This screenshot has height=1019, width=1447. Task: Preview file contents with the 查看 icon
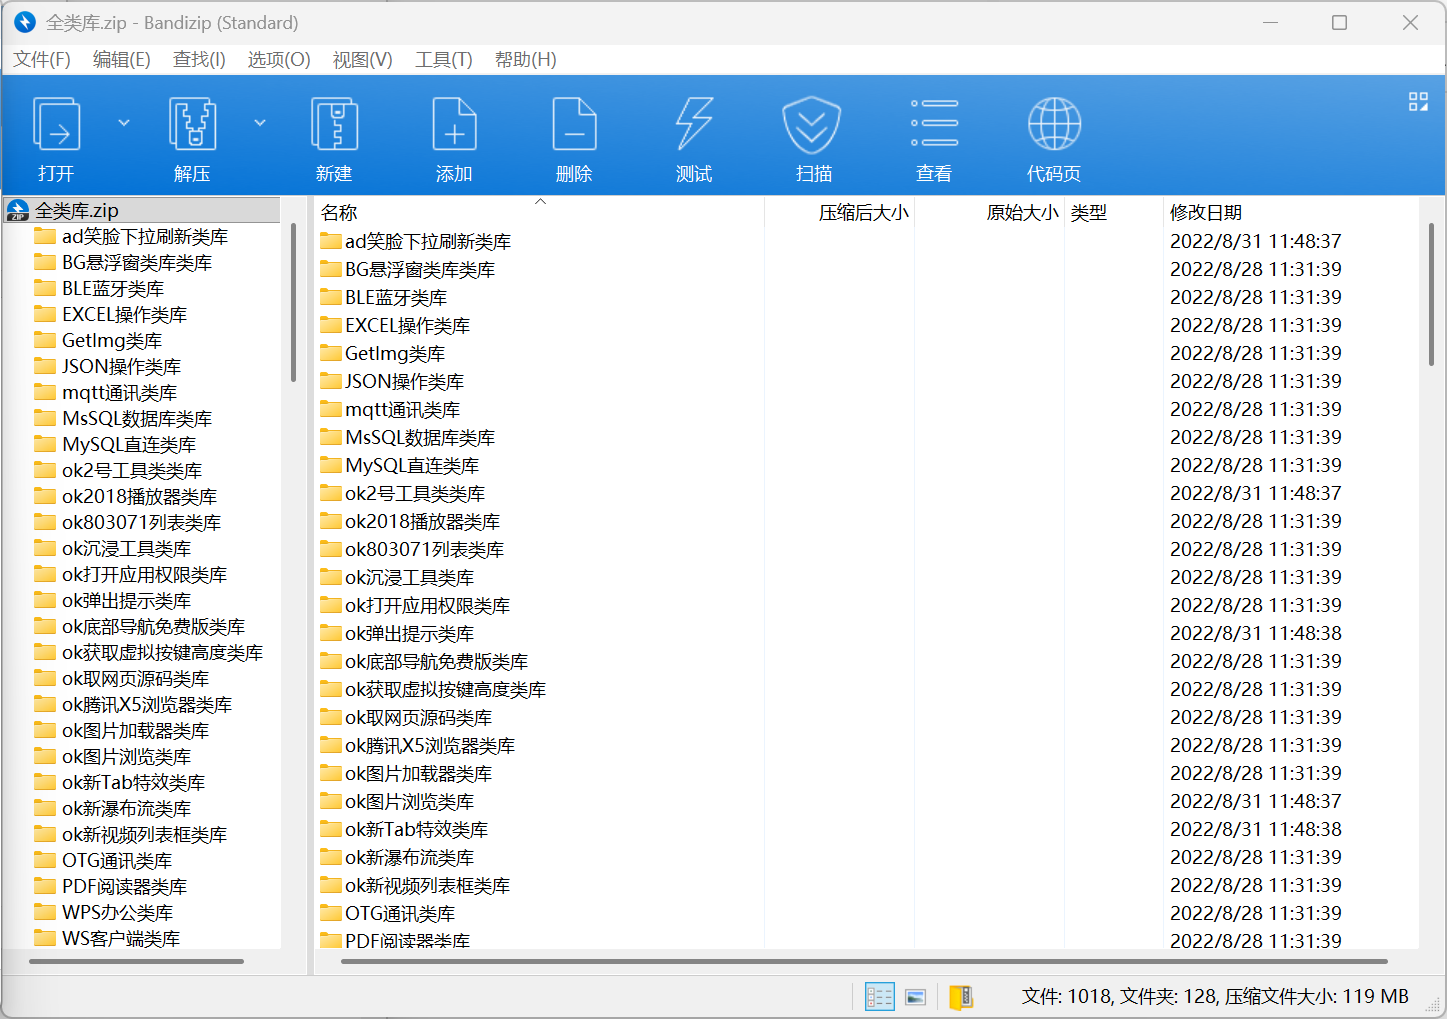tap(933, 135)
